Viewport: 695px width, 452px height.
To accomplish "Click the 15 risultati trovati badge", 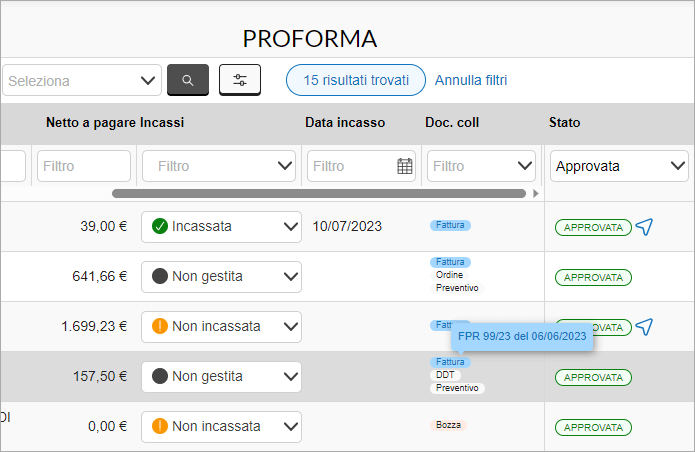I will (x=356, y=80).
